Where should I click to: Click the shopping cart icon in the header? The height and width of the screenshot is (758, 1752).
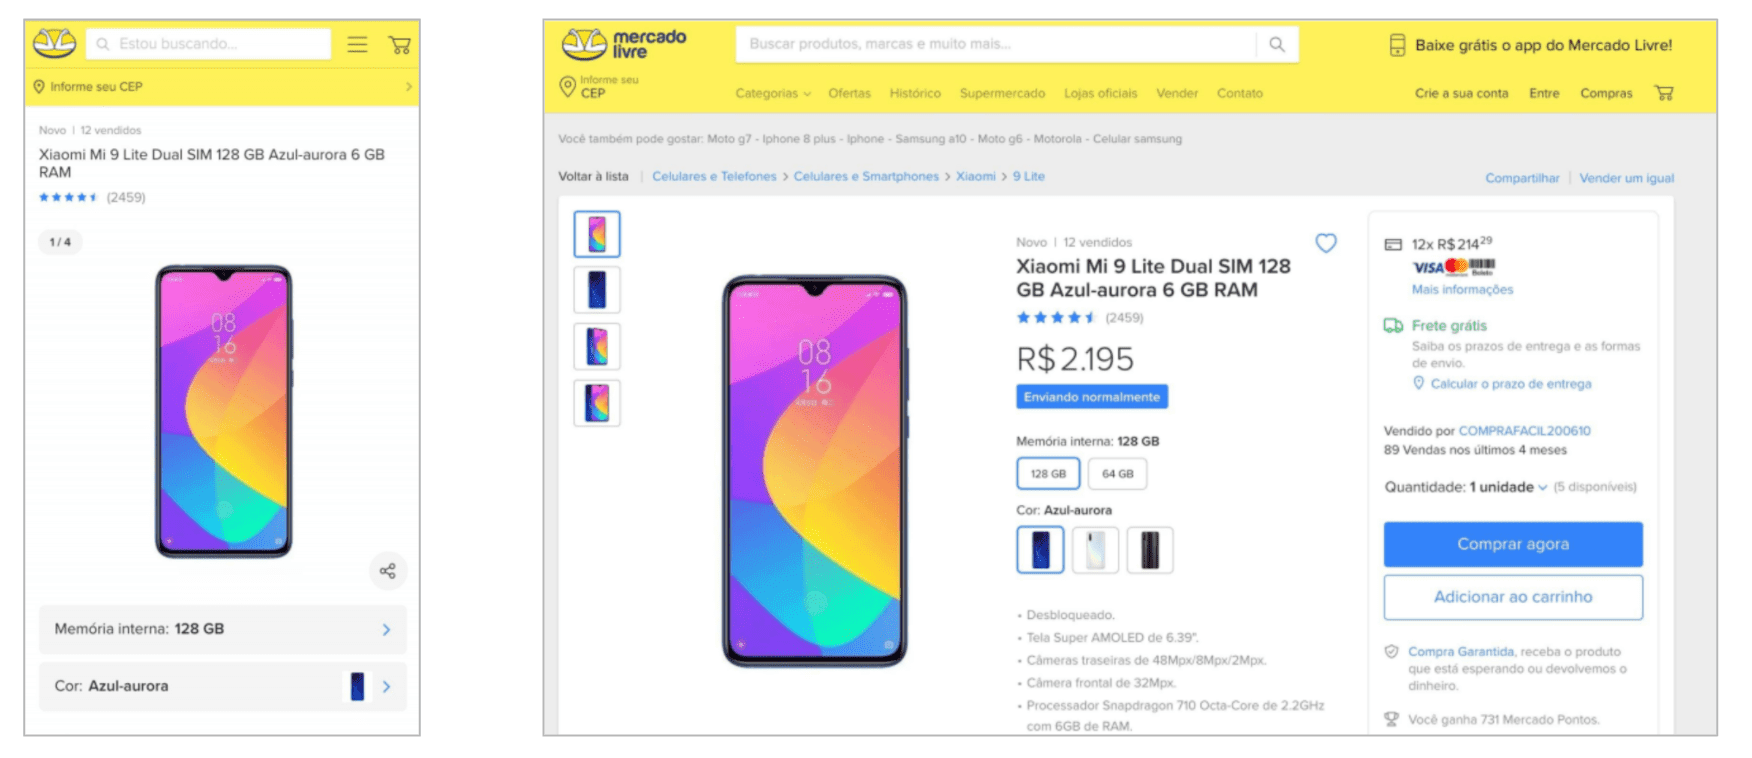coord(1664,93)
